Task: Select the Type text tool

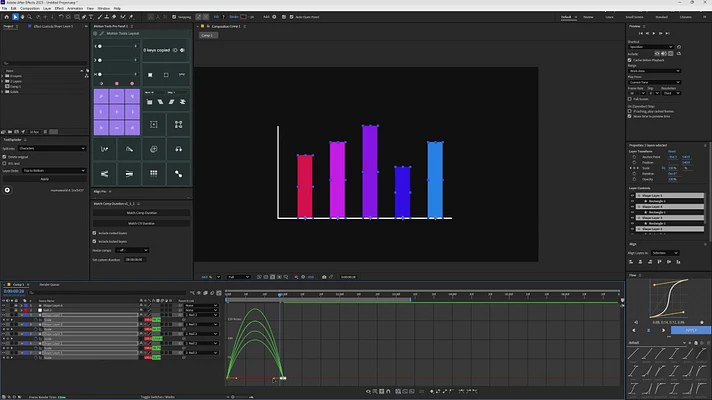Action: [91, 17]
